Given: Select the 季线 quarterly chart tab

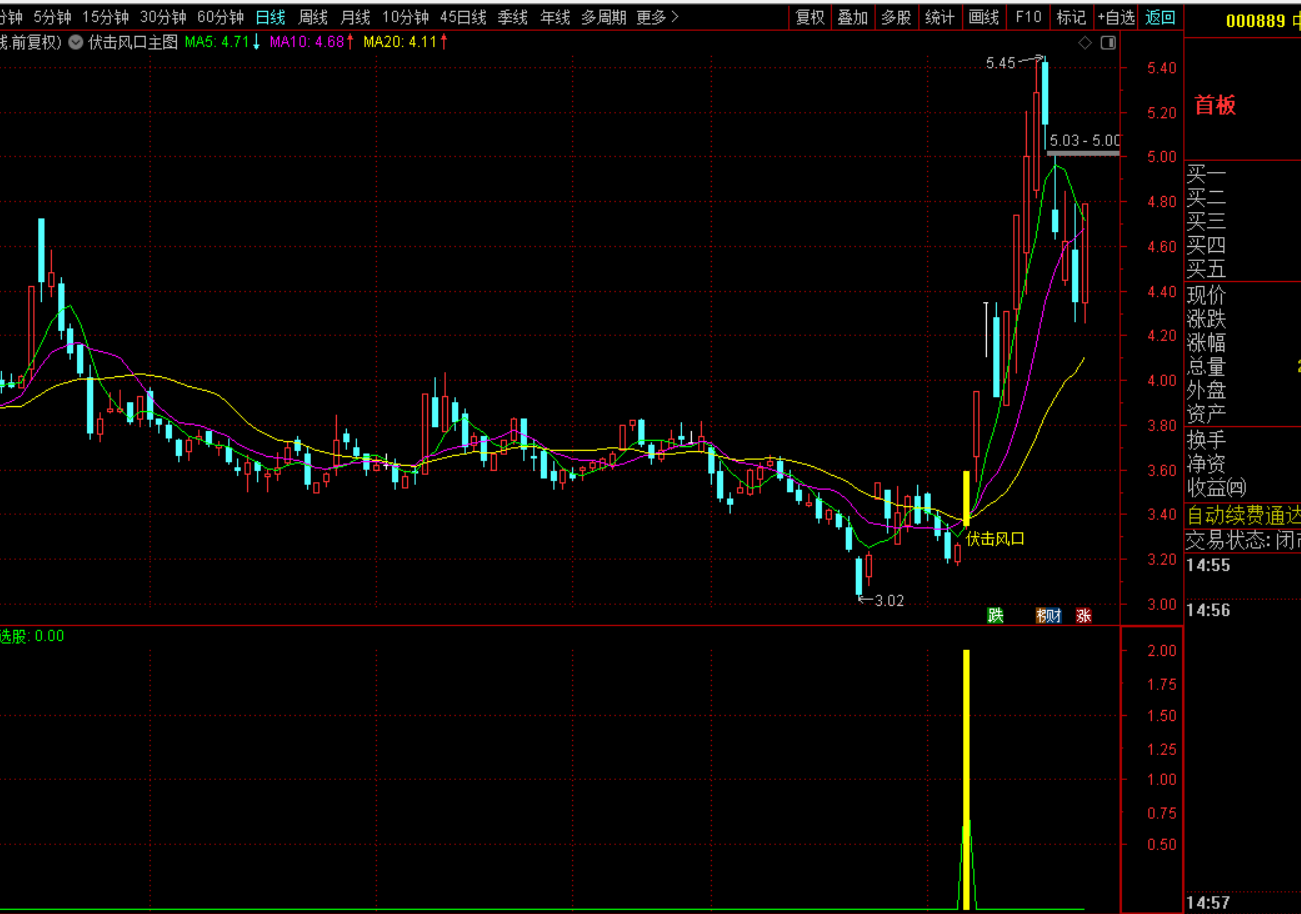Looking at the screenshot, I should 513,17.
